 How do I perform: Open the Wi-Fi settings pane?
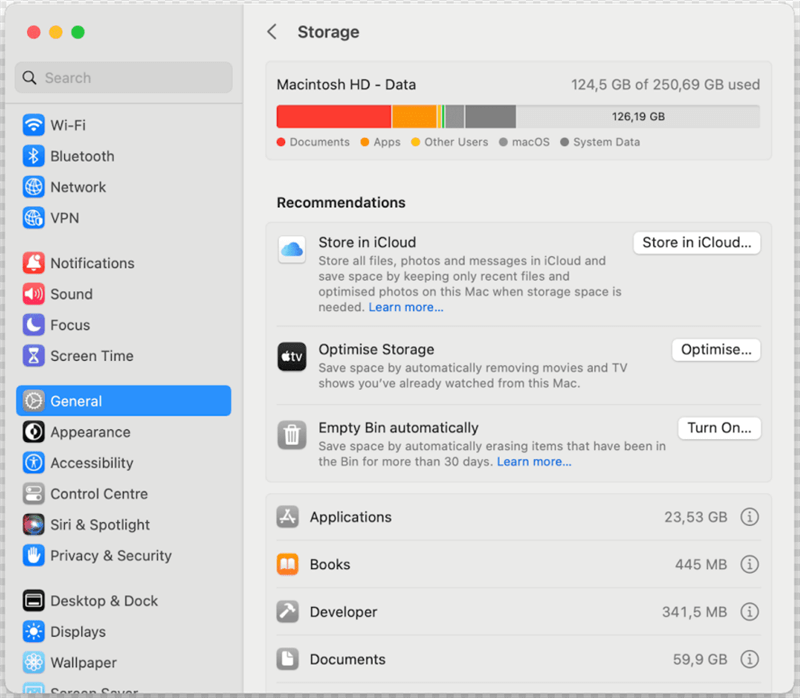pyautogui.click(x=123, y=125)
